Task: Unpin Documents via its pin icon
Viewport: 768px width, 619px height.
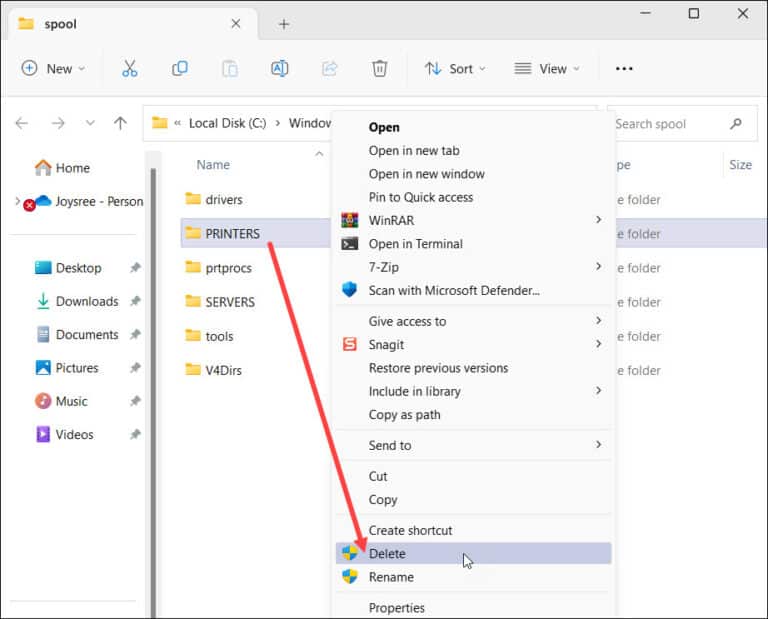Action: [x=135, y=334]
